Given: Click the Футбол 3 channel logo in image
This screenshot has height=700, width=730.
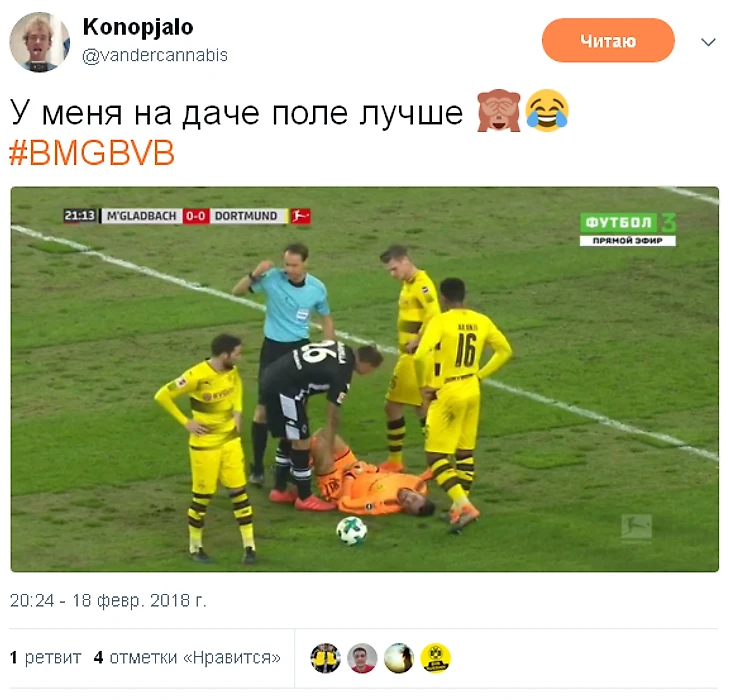Looking at the screenshot, I should (x=628, y=229).
